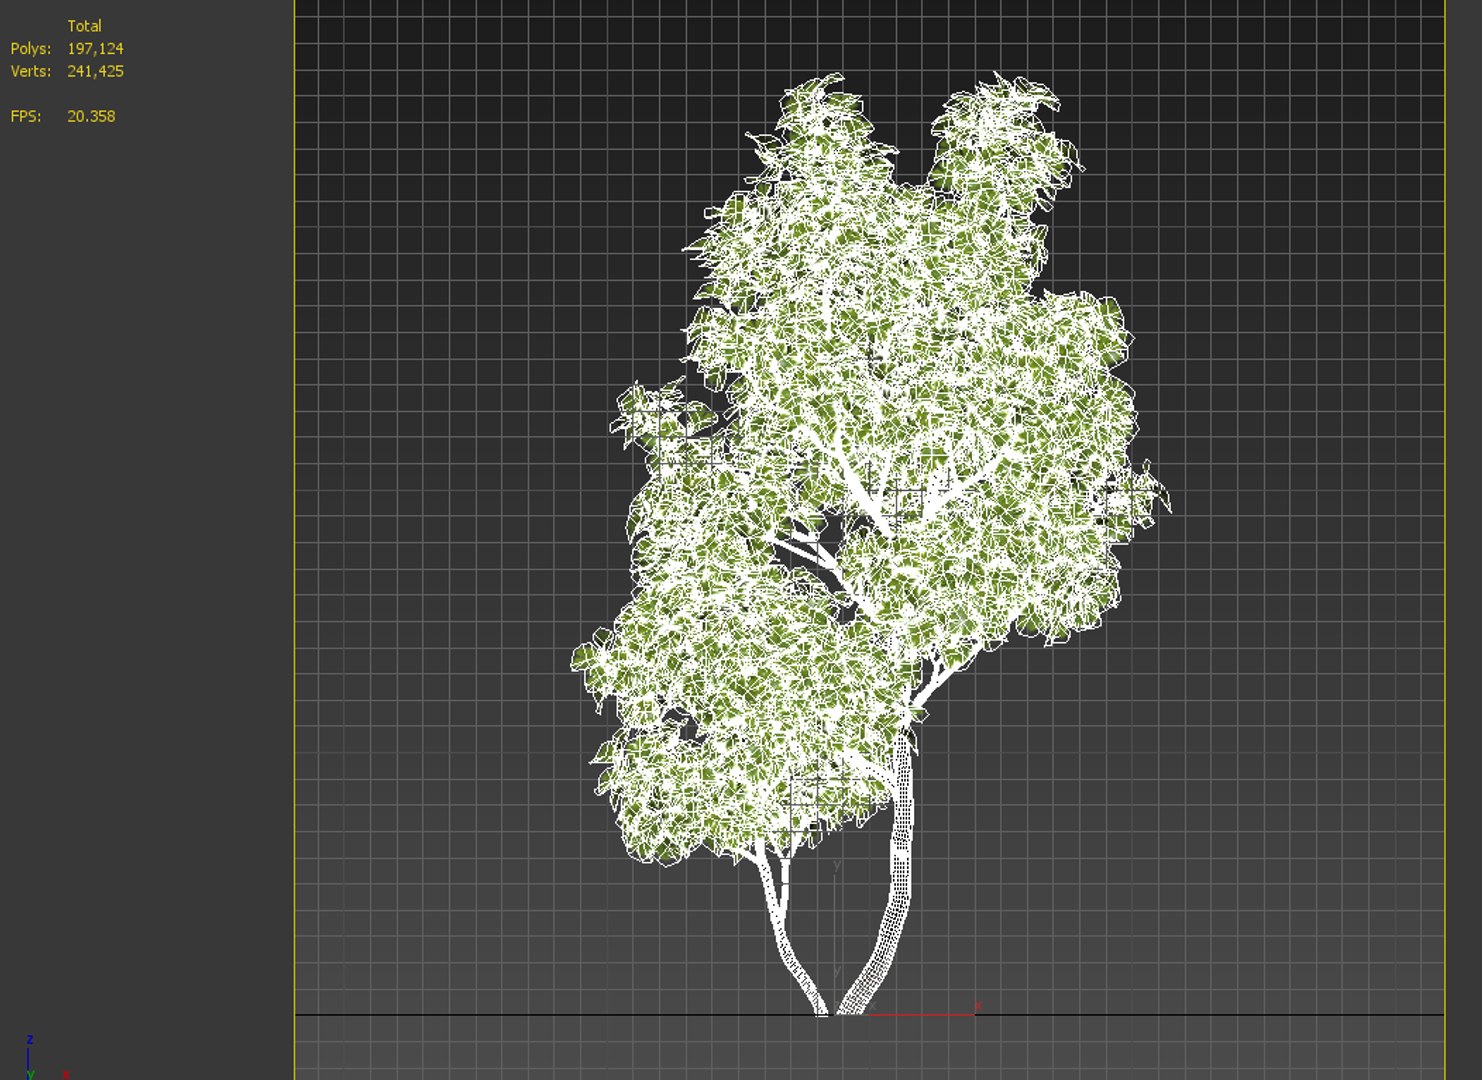Image resolution: width=1482 pixels, height=1080 pixels.
Task: Click the vertex count value 241,425
Action: point(95,72)
